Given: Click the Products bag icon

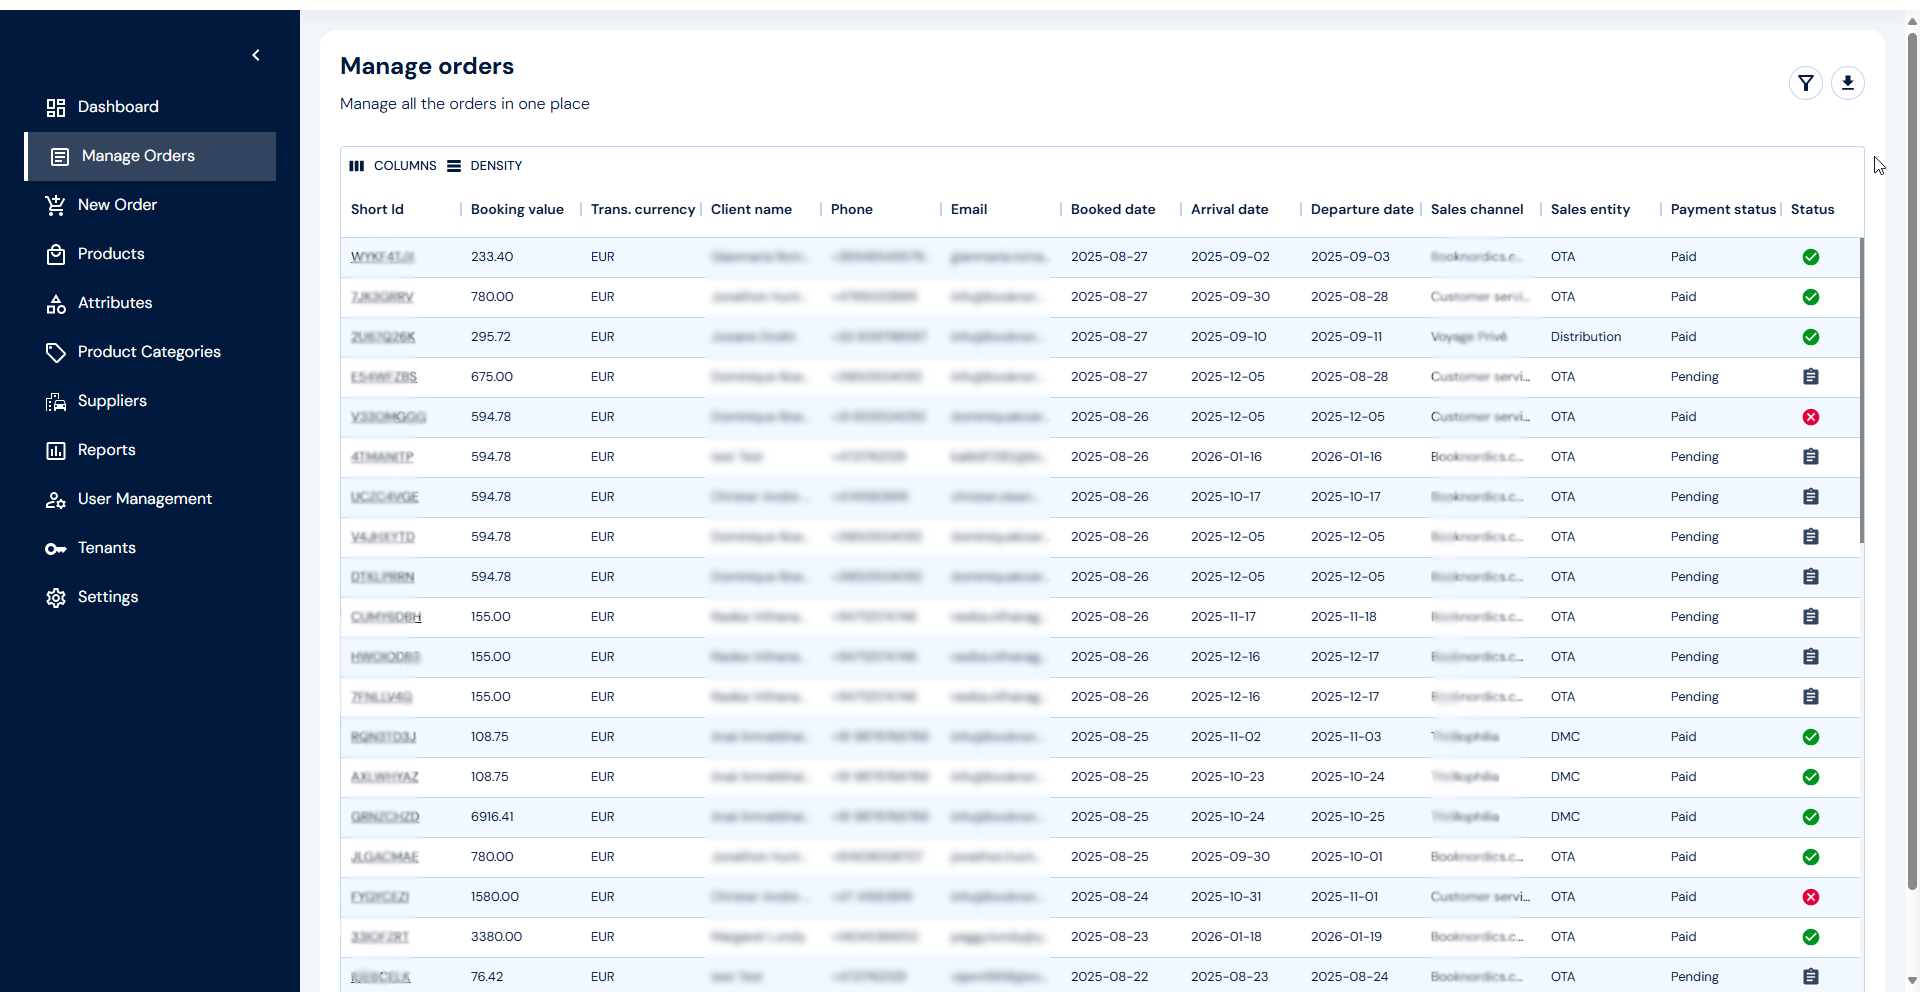Looking at the screenshot, I should click(56, 255).
